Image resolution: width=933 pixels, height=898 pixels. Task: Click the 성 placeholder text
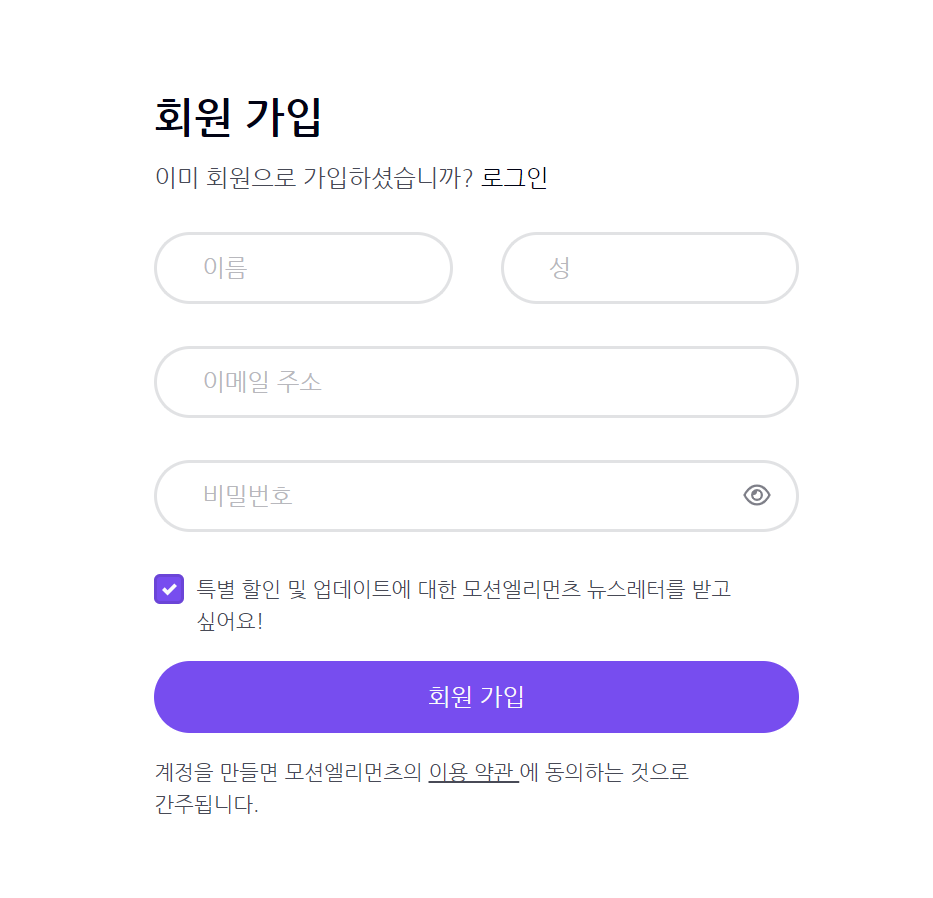[x=560, y=268]
